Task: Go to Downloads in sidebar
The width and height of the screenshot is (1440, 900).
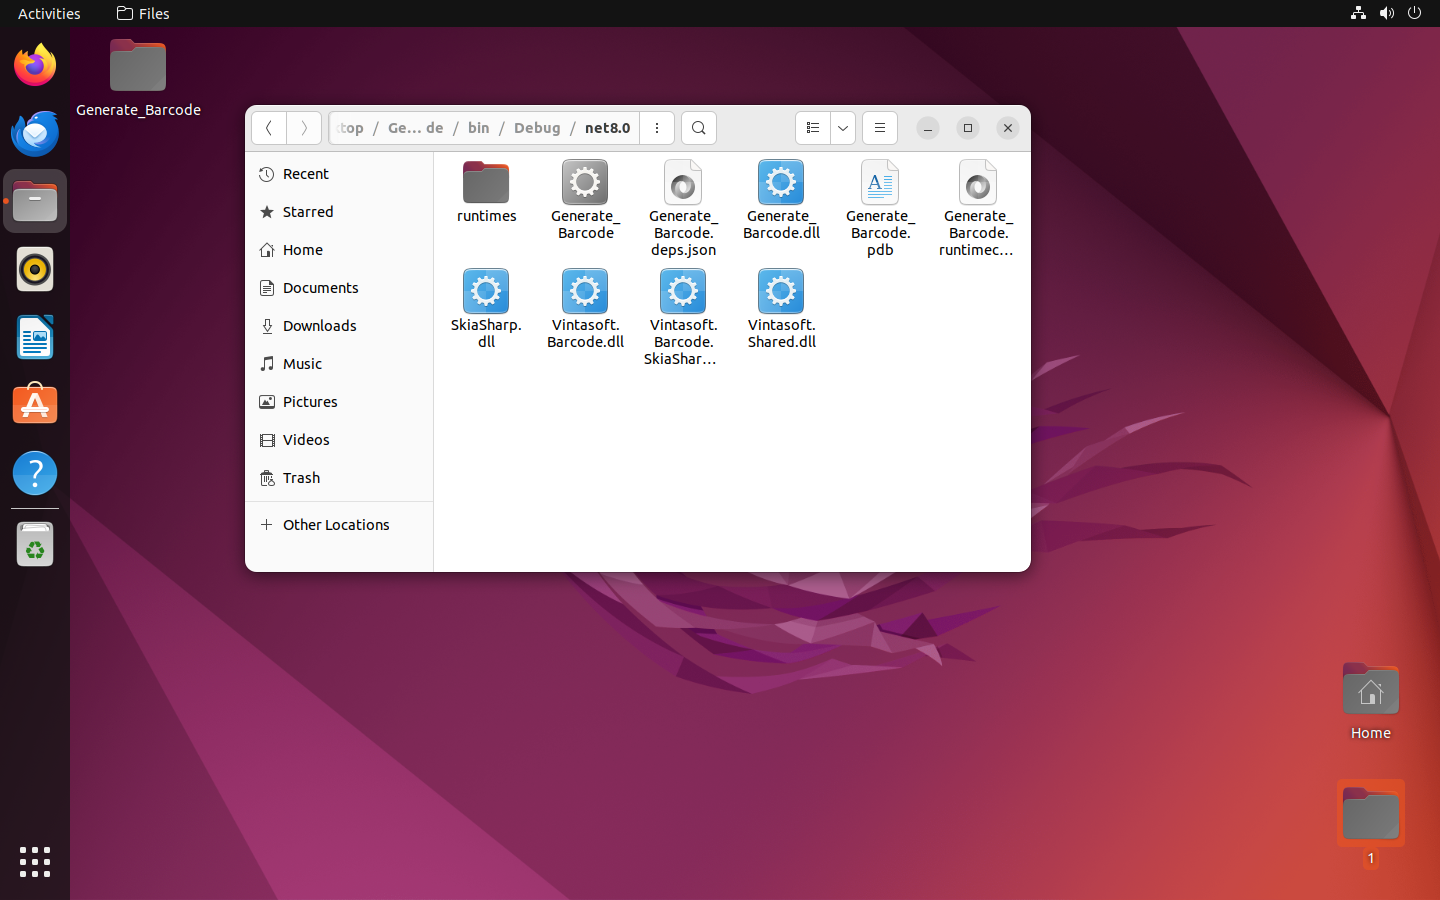Action: pos(319,326)
